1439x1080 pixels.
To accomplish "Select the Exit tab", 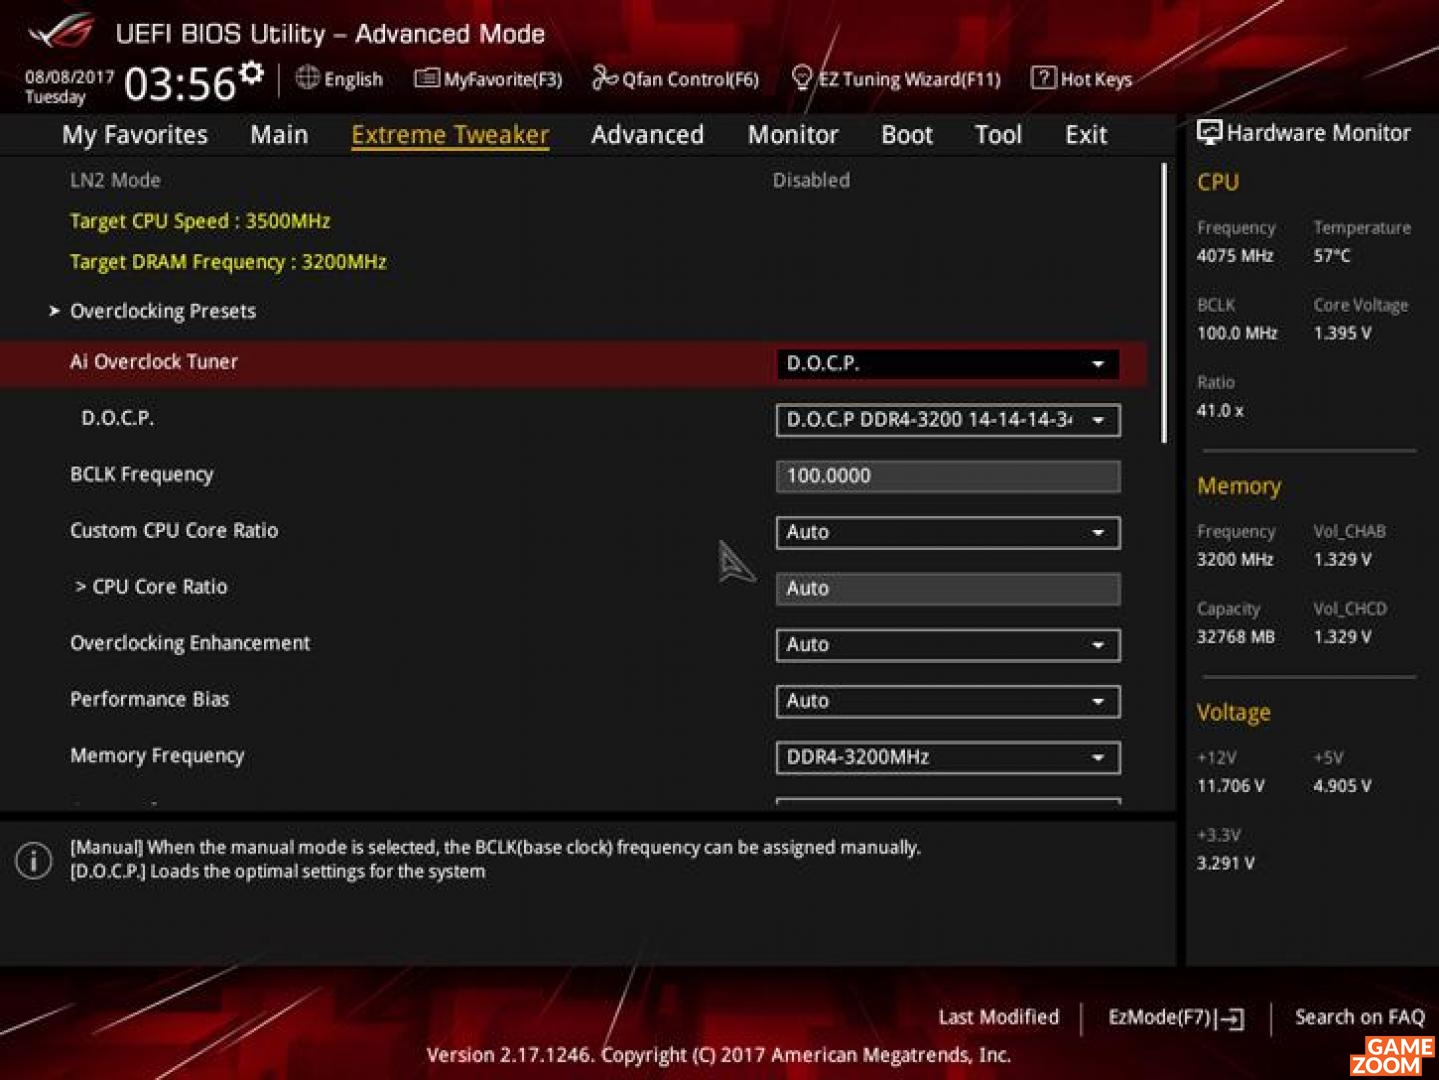I will click(1086, 135).
